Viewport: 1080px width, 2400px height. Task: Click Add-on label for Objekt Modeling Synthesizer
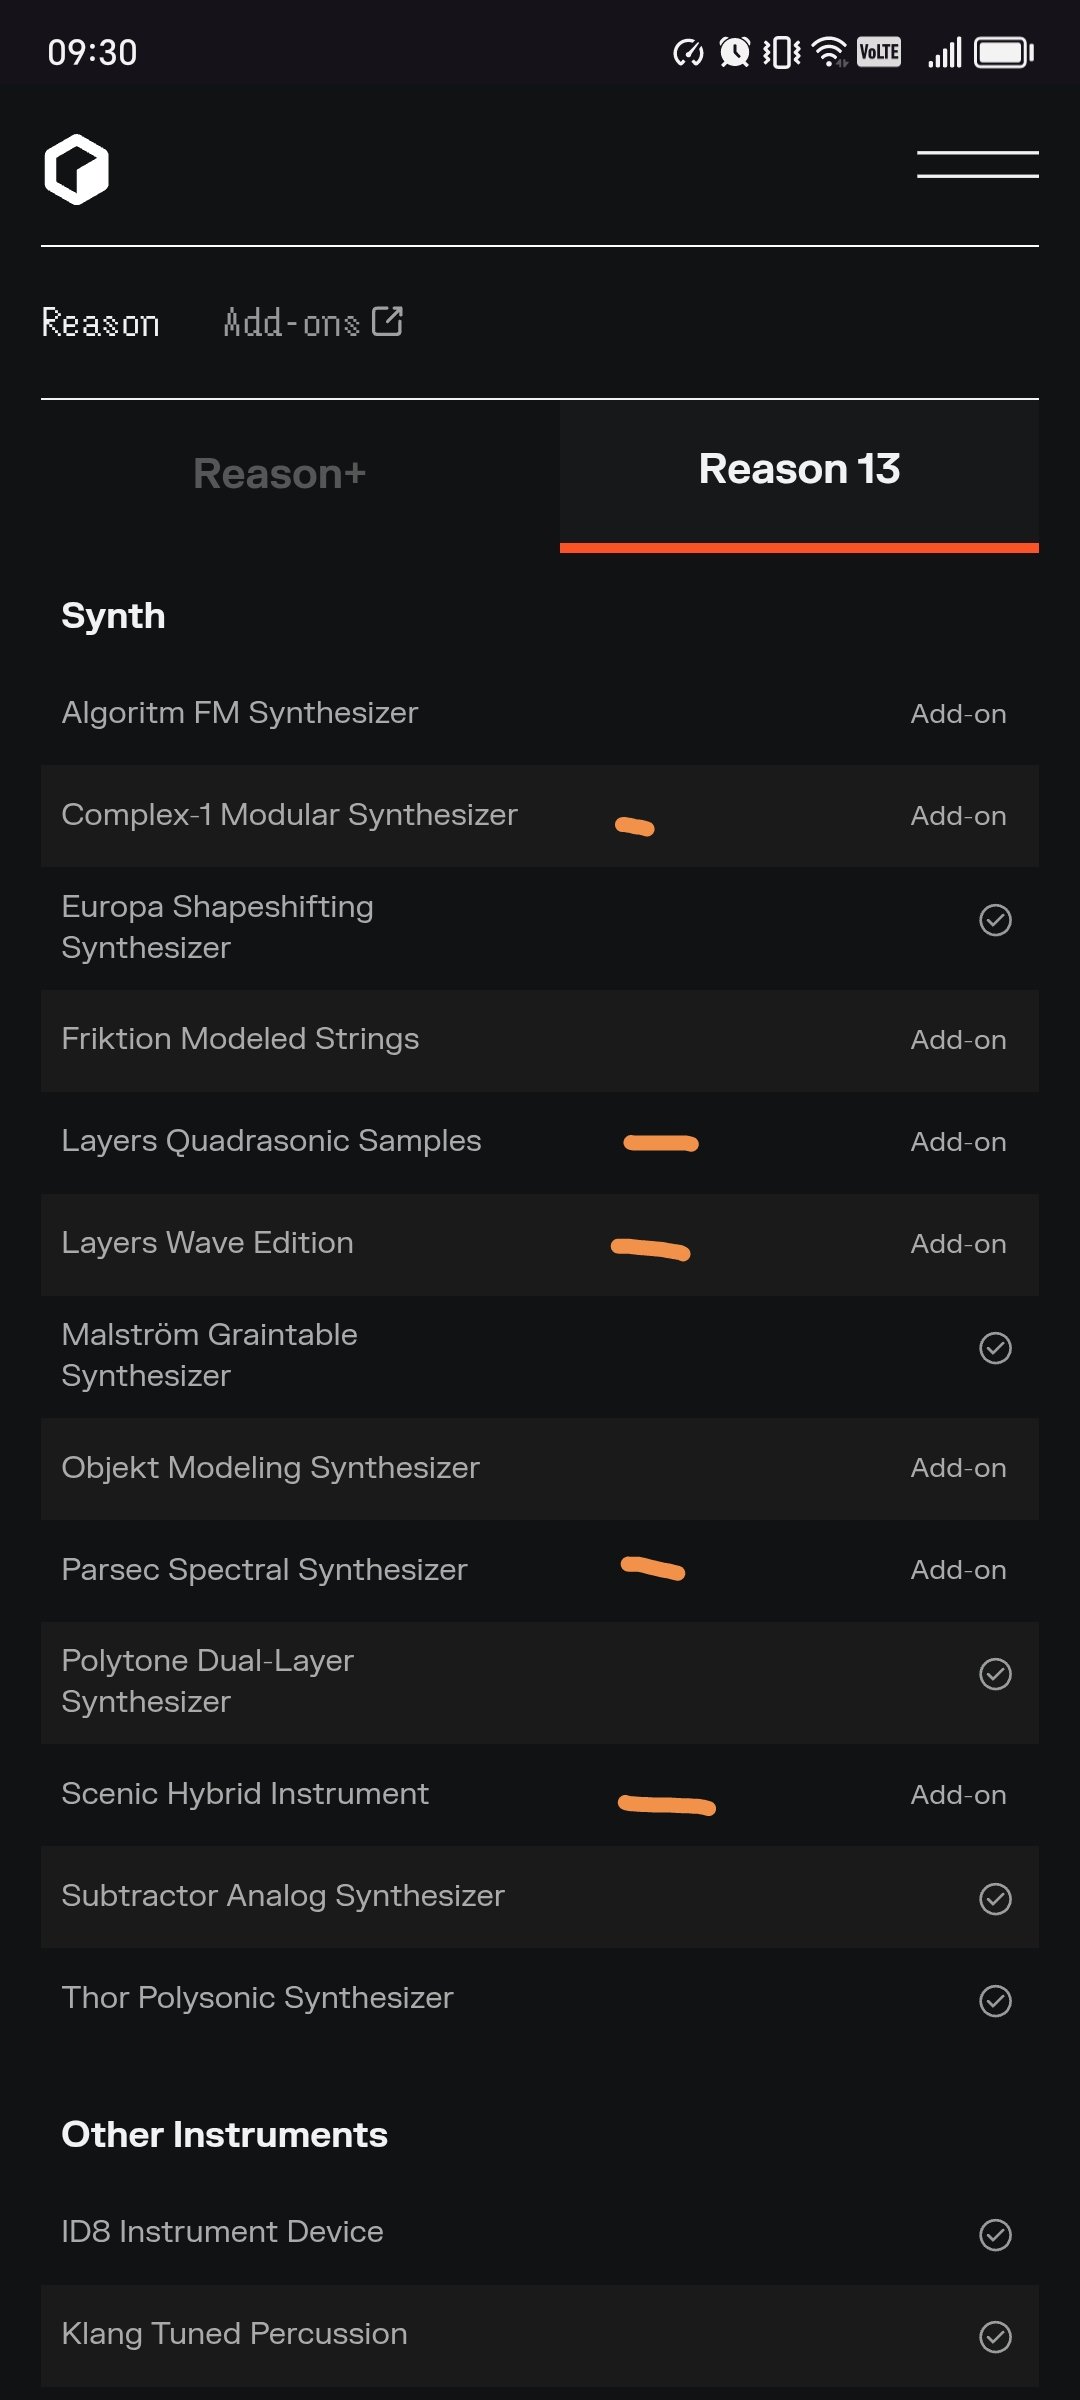point(958,1468)
